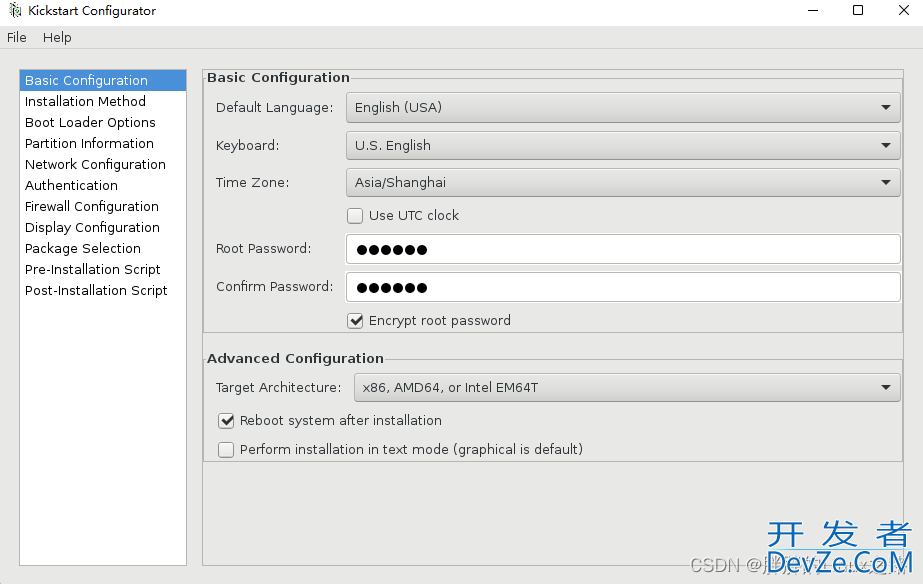Screen dimensions: 923x584
Task: Enable the Use UTC clock checkbox
Action: point(355,216)
